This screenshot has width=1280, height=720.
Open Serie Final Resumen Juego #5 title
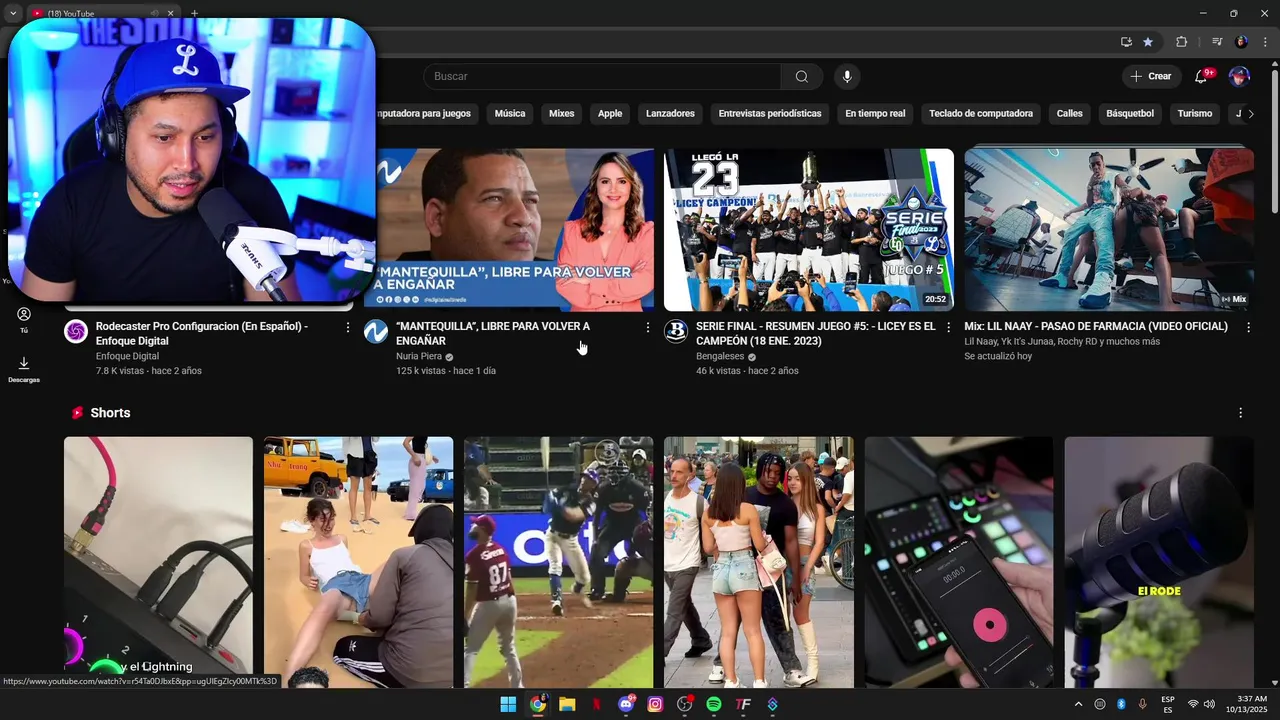click(x=816, y=333)
